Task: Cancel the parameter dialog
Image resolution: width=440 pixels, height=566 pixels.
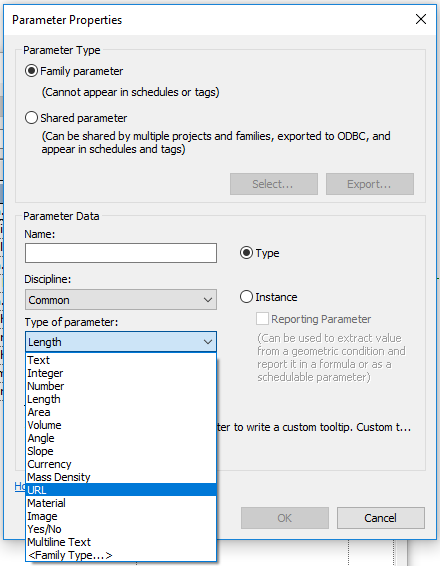Action: (x=381, y=518)
